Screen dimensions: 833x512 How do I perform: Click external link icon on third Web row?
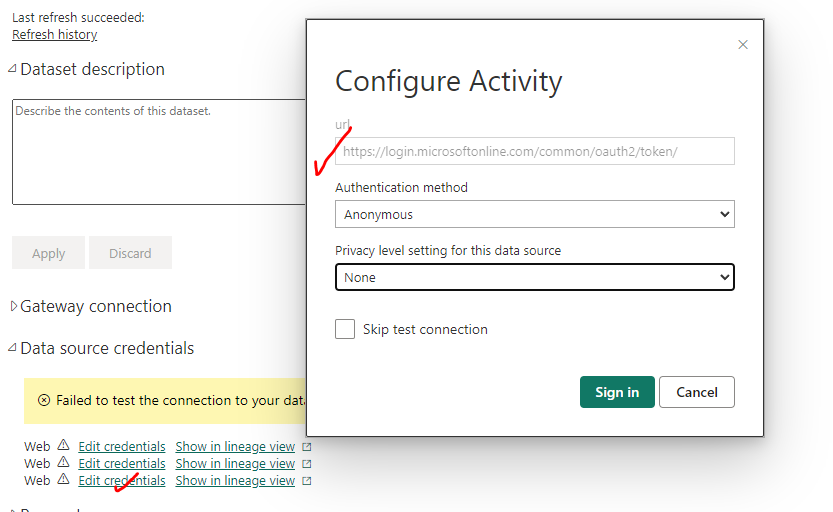click(x=307, y=481)
